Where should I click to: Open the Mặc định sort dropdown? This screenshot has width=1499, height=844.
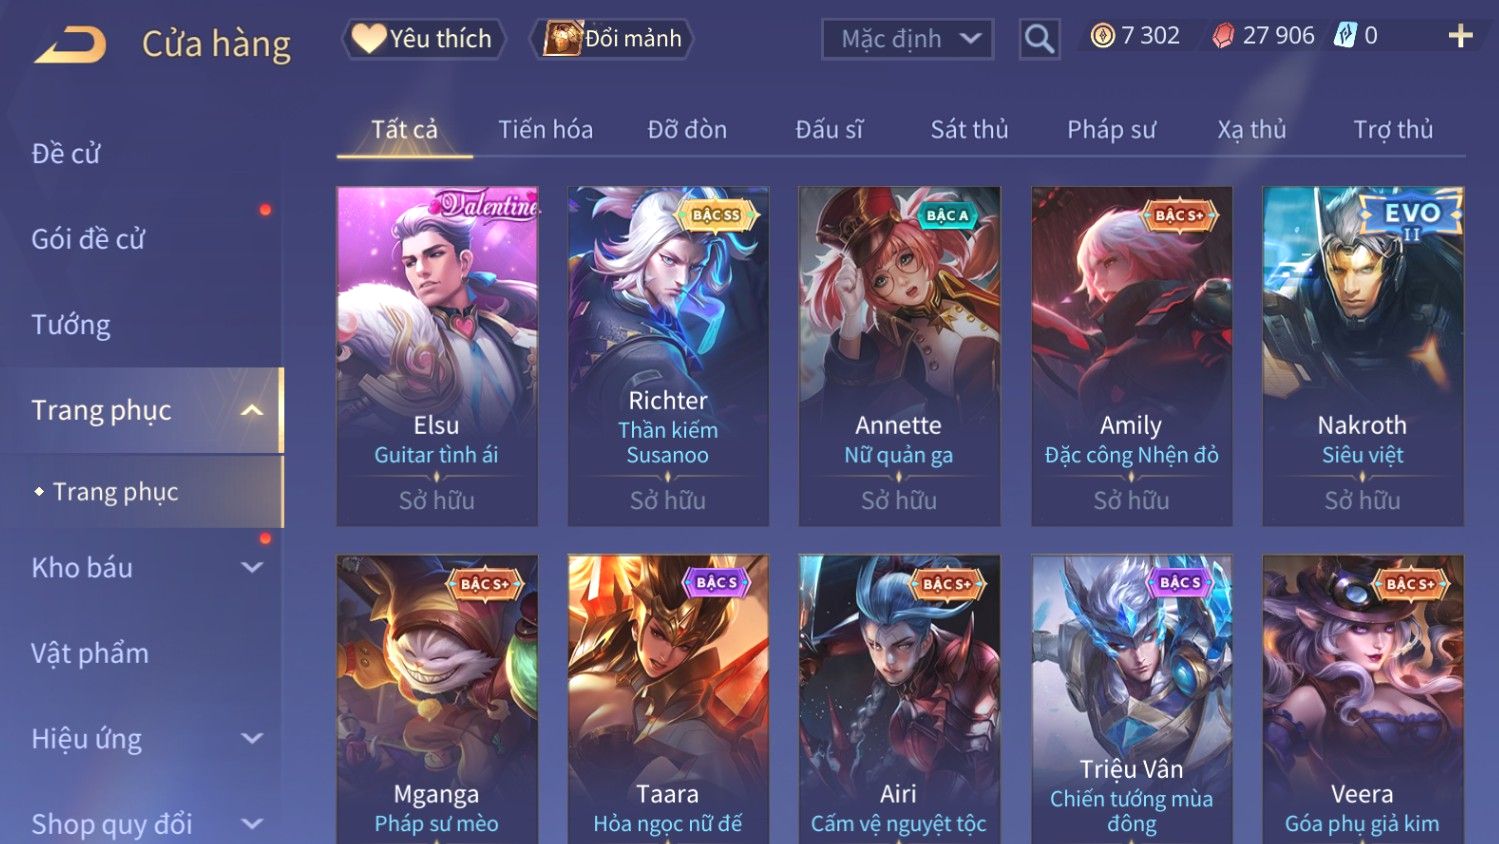click(x=907, y=39)
